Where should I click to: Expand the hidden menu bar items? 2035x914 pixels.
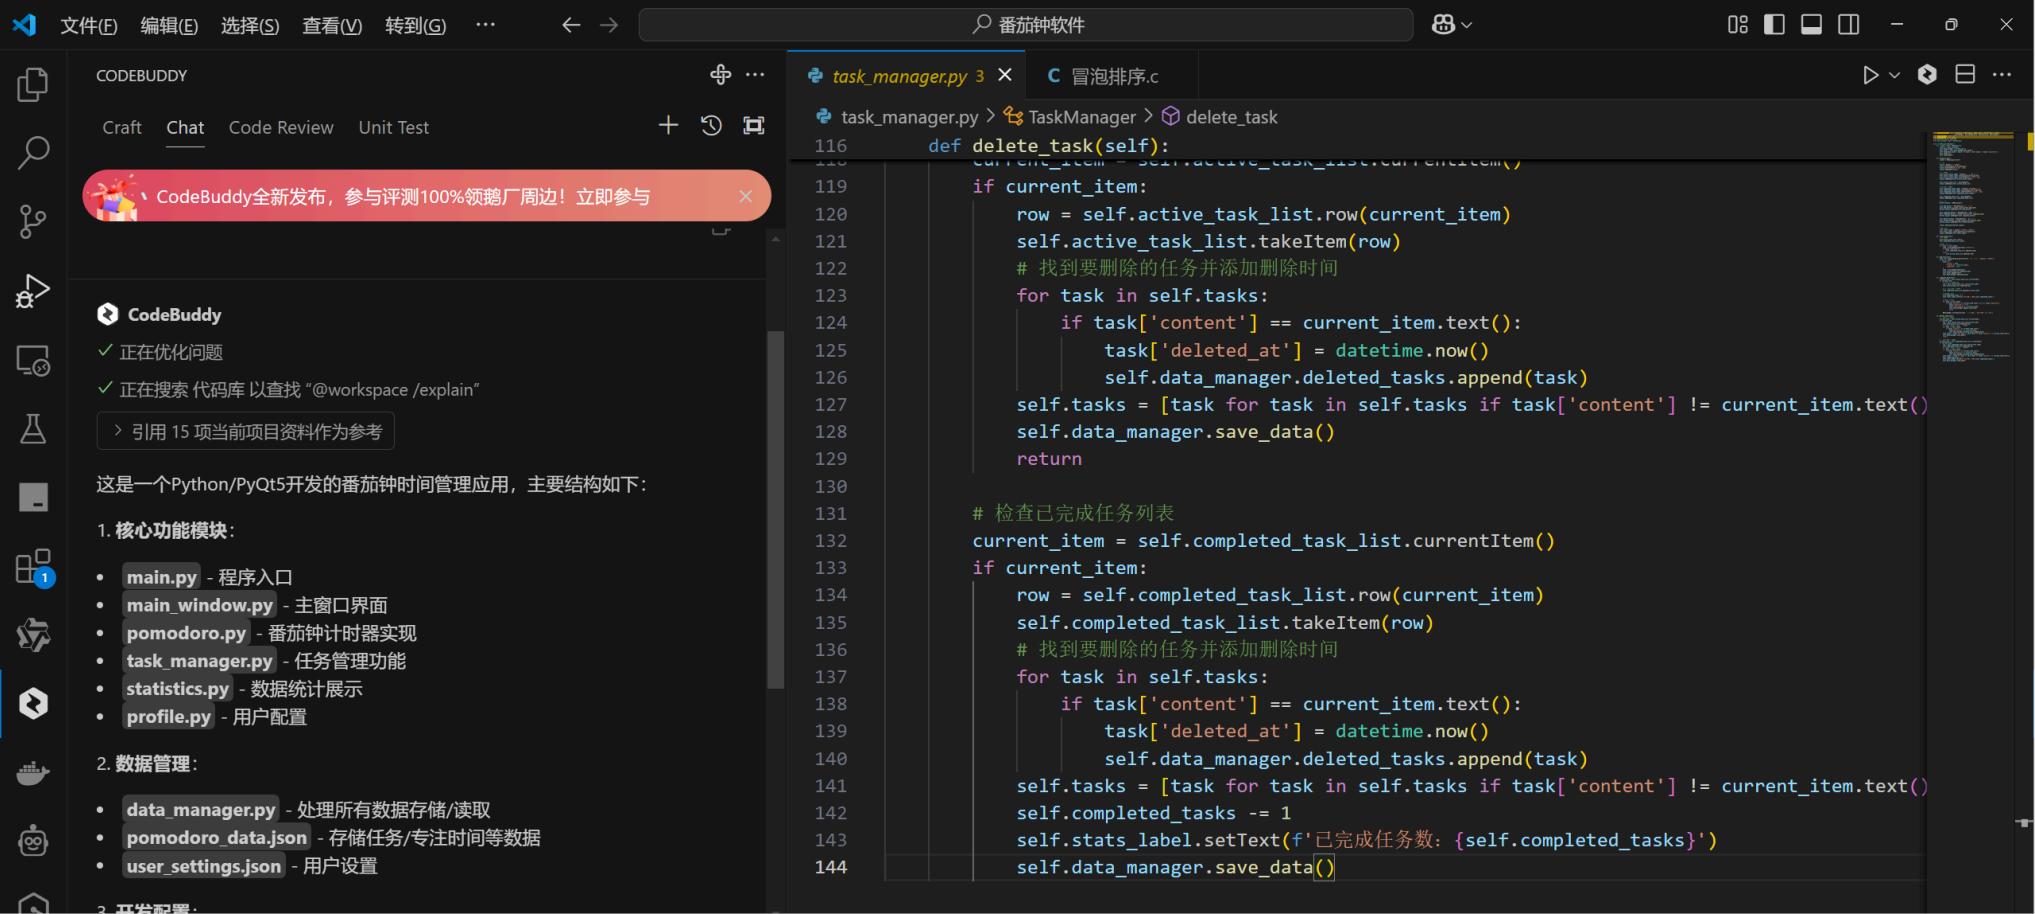[x=485, y=25]
